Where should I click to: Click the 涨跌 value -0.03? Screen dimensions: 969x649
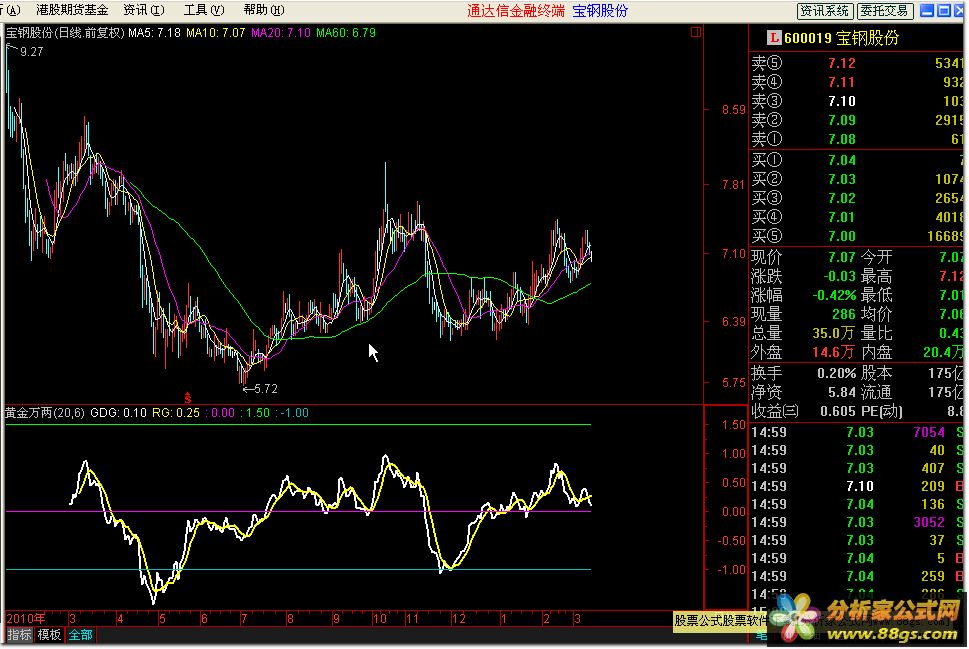(x=839, y=276)
